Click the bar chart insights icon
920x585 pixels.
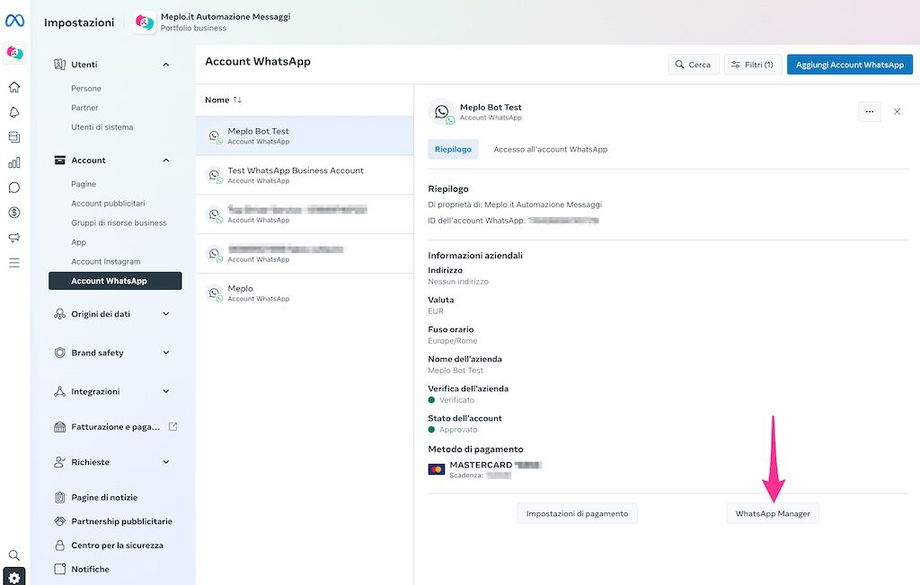click(x=14, y=162)
